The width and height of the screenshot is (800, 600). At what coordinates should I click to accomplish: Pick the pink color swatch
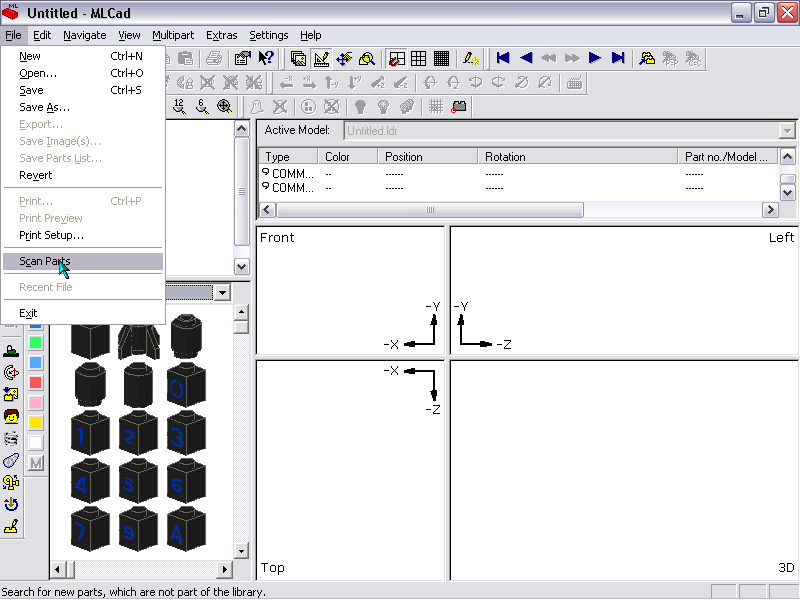[x=35, y=403]
